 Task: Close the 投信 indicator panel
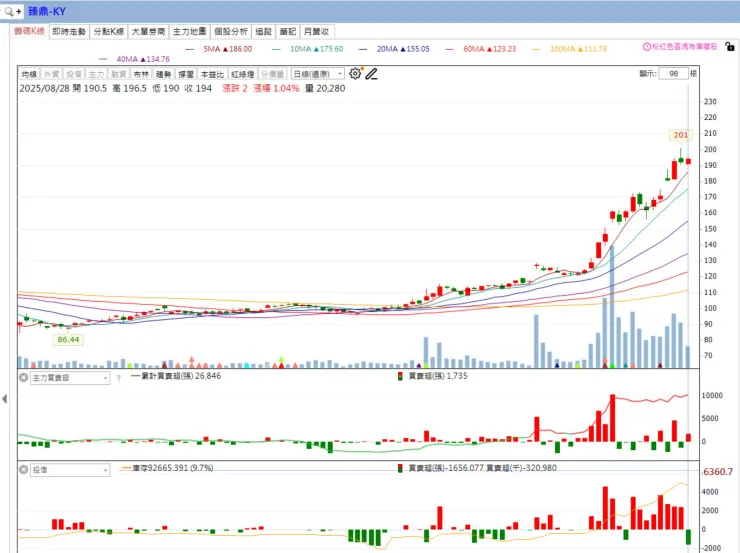[x=24, y=469]
